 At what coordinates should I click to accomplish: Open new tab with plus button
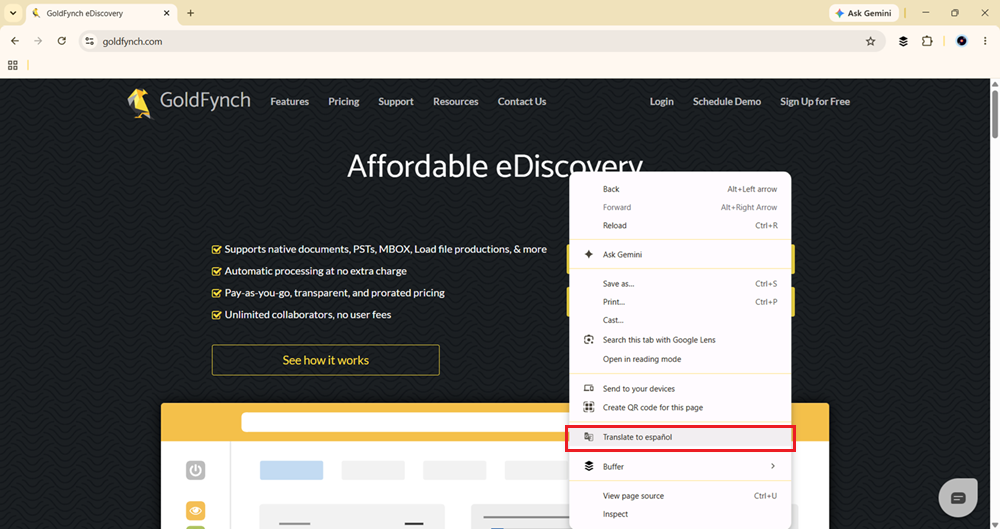(190, 13)
